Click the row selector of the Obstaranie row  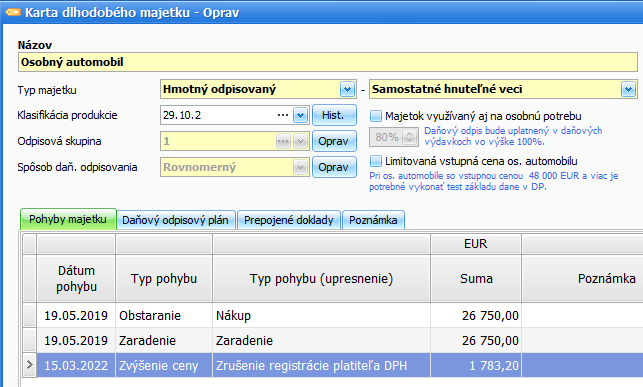click(30, 315)
